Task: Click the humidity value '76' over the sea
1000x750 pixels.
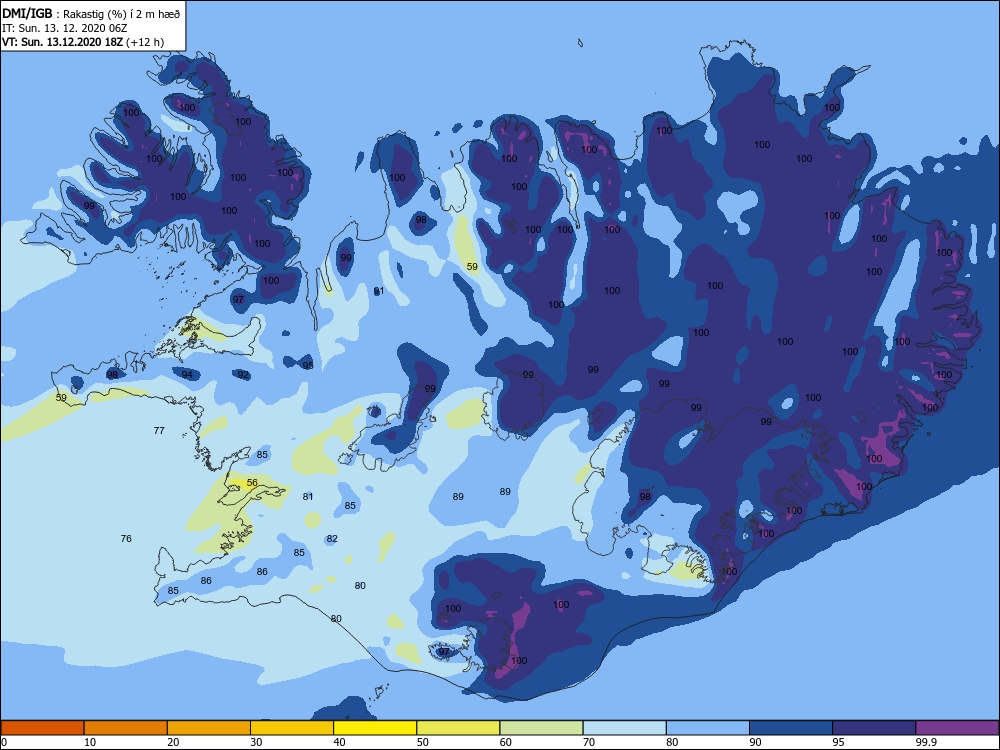Action: click(x=126, y=538)
